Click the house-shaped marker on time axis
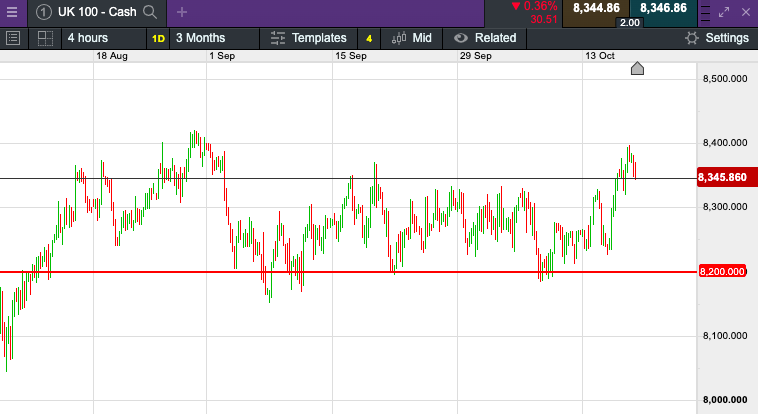 point(637,69)
